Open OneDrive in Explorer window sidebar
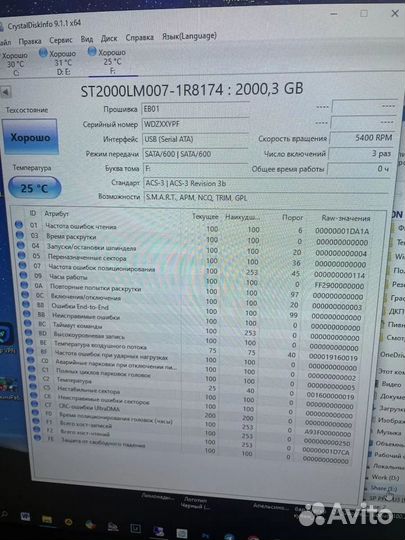Viewport: 405px width, 540px height. pos(392,355)
